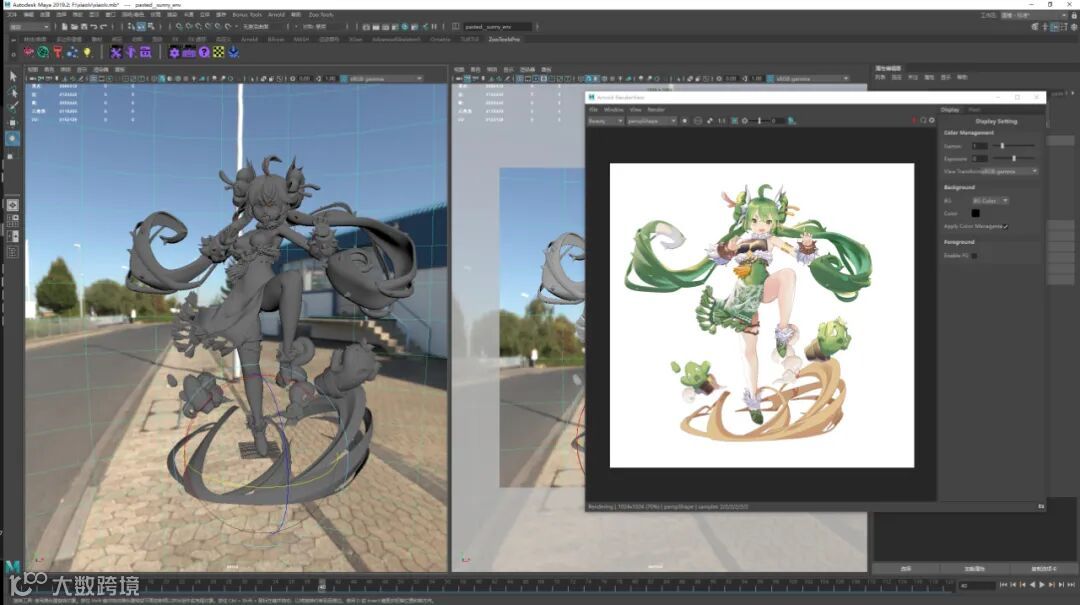Switch to the Display tab in Arnold RenderView
Screen dimensions: 1080x605
(950, 110)
